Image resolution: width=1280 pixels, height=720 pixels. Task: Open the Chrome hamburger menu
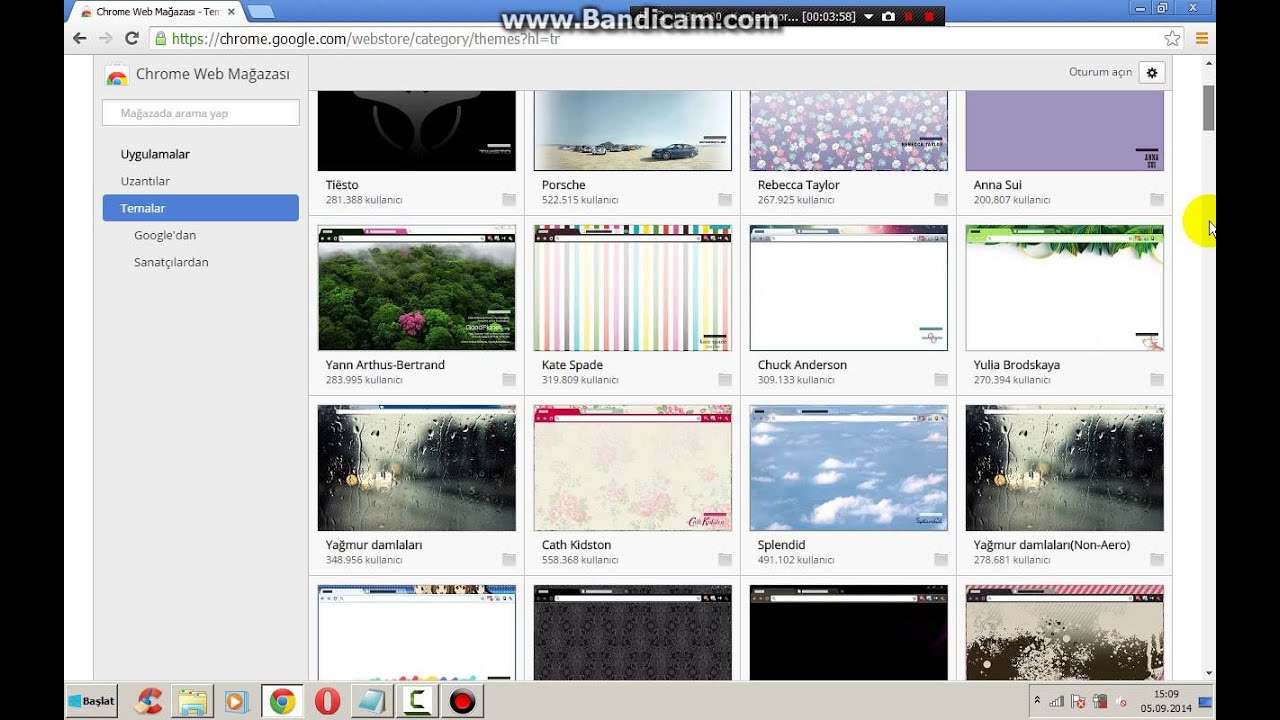point(1202,39)
